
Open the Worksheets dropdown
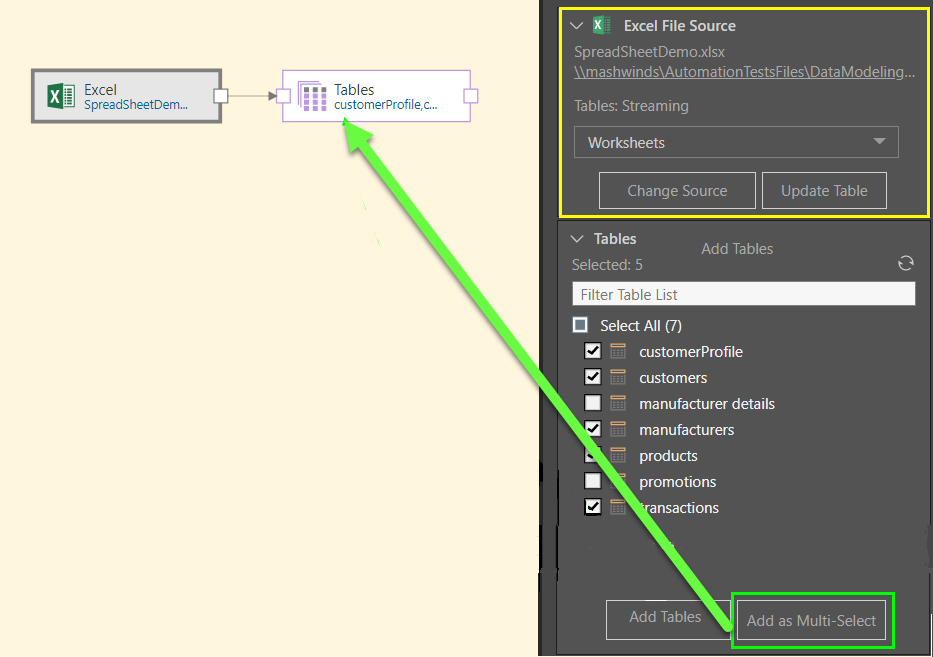point(736,142)
